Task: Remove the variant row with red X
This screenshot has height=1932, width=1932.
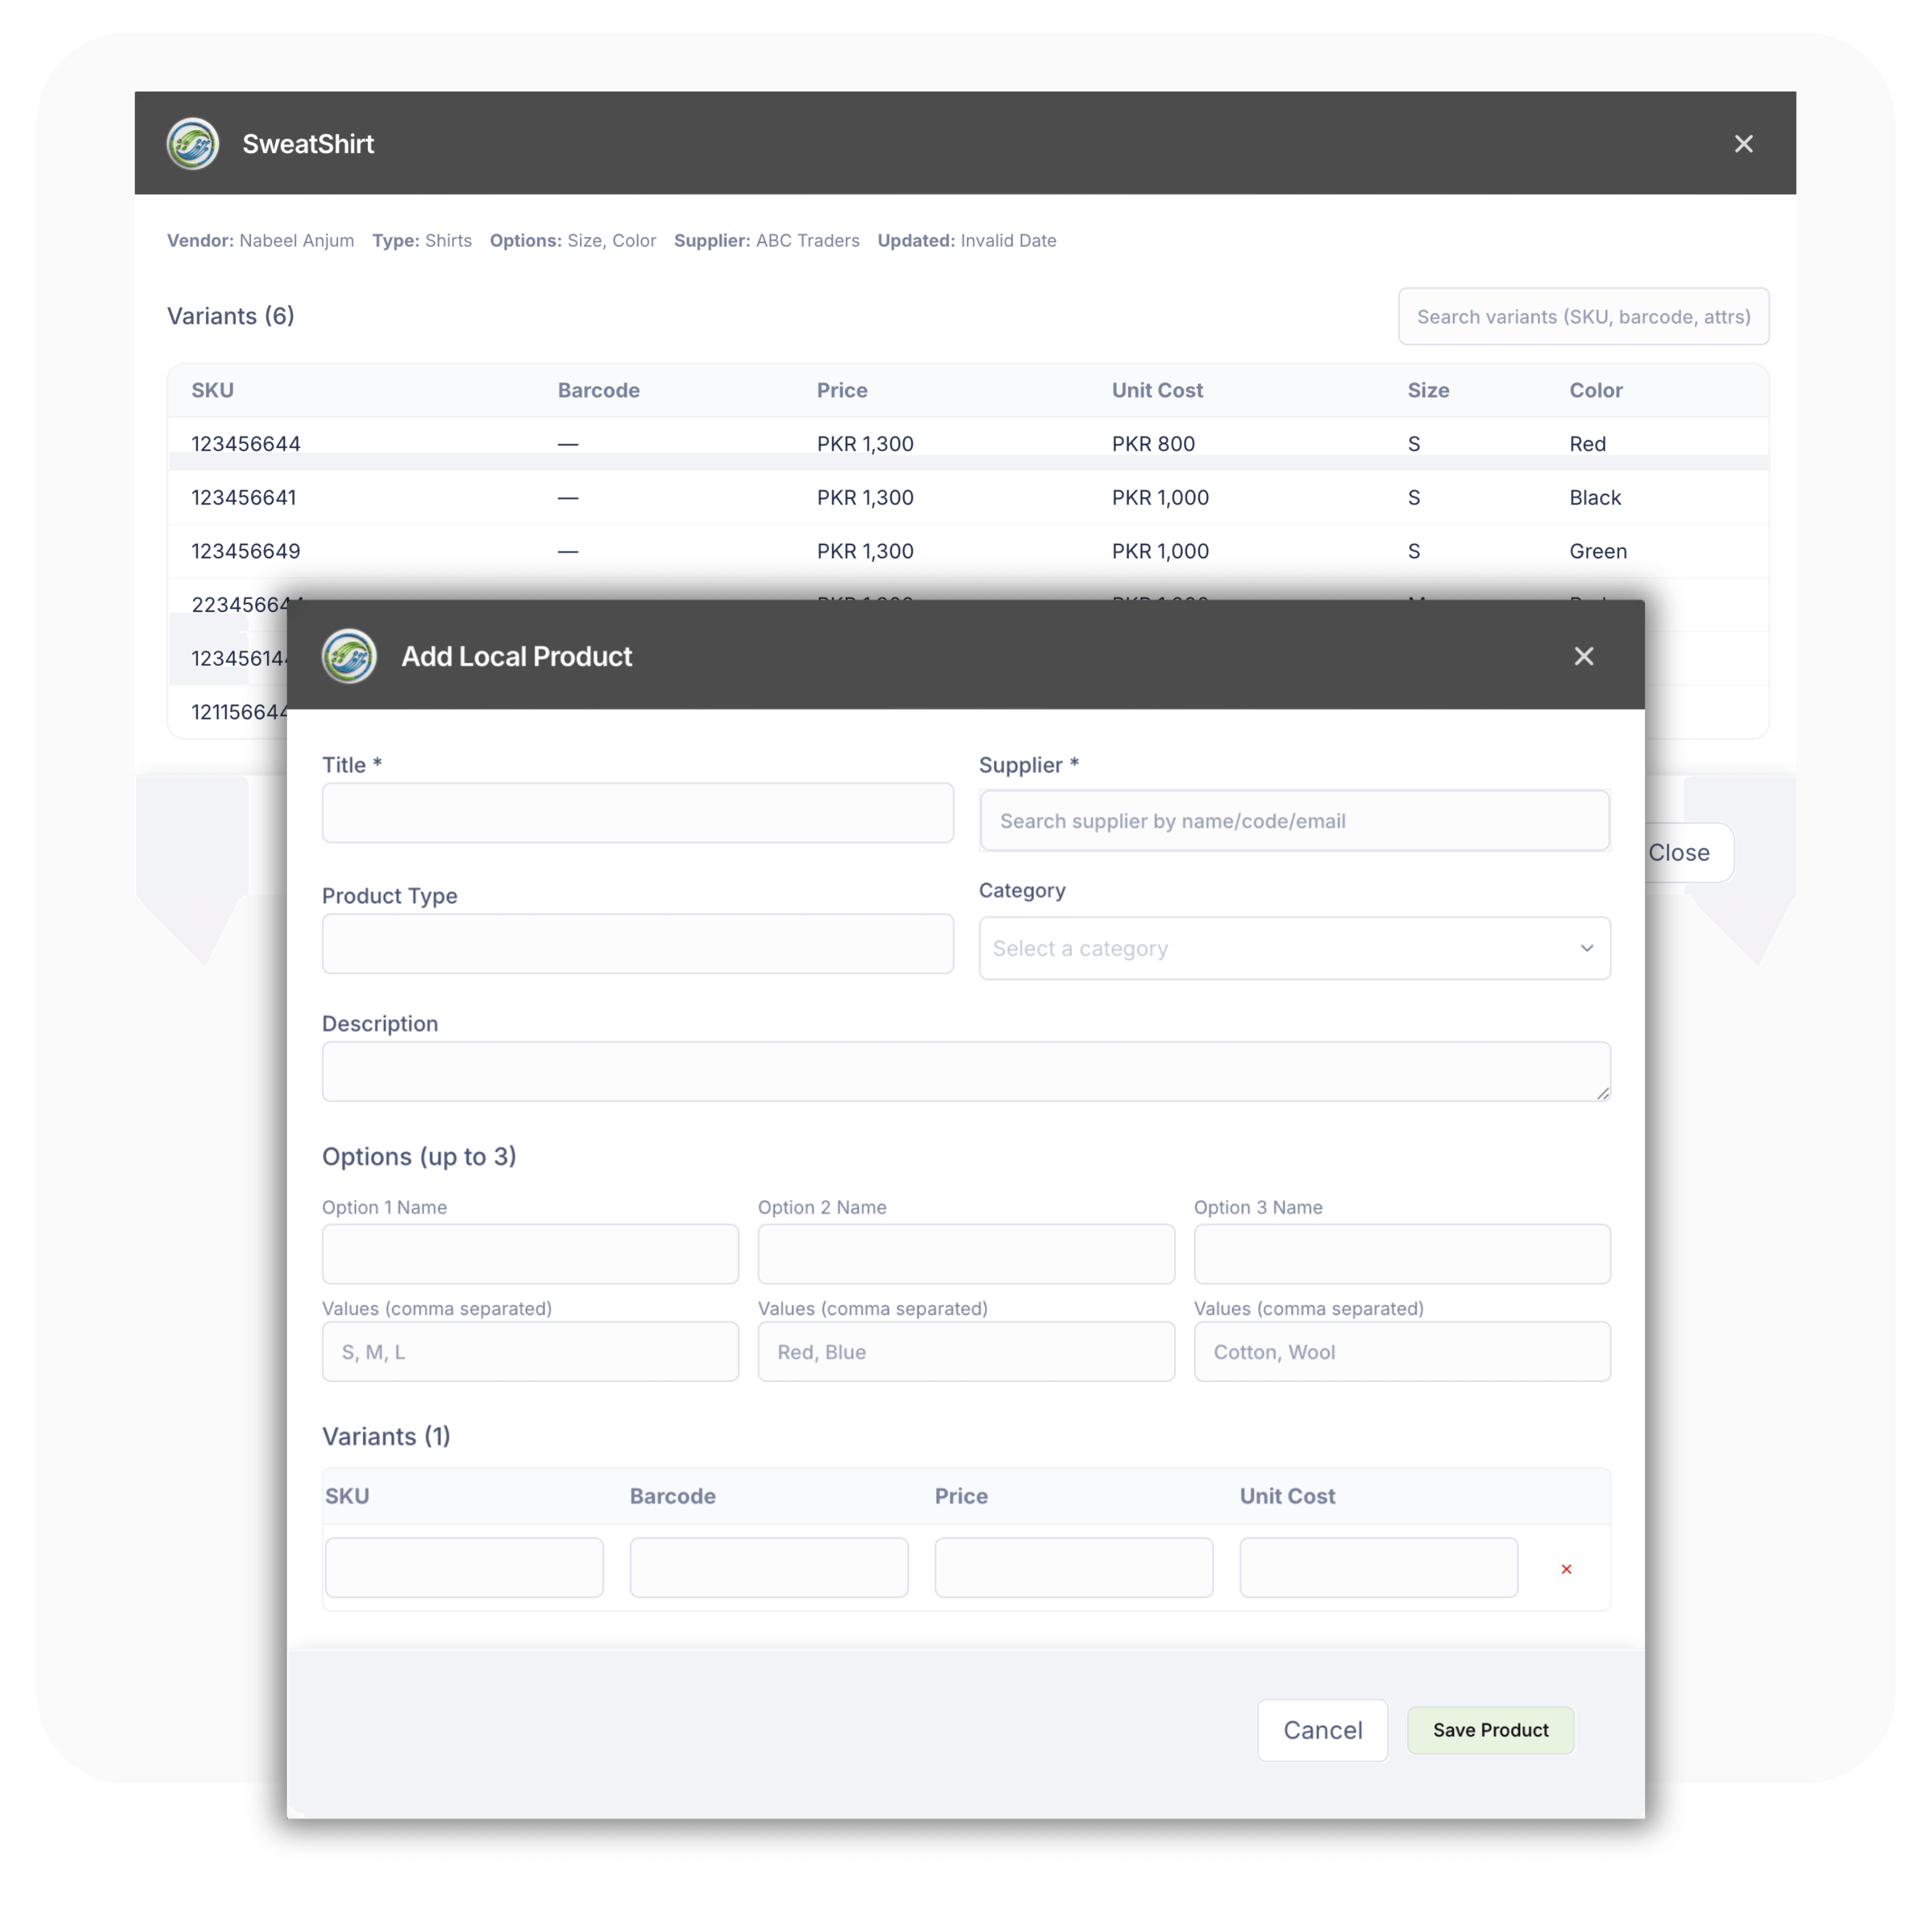Action: coord(1566,1569)
